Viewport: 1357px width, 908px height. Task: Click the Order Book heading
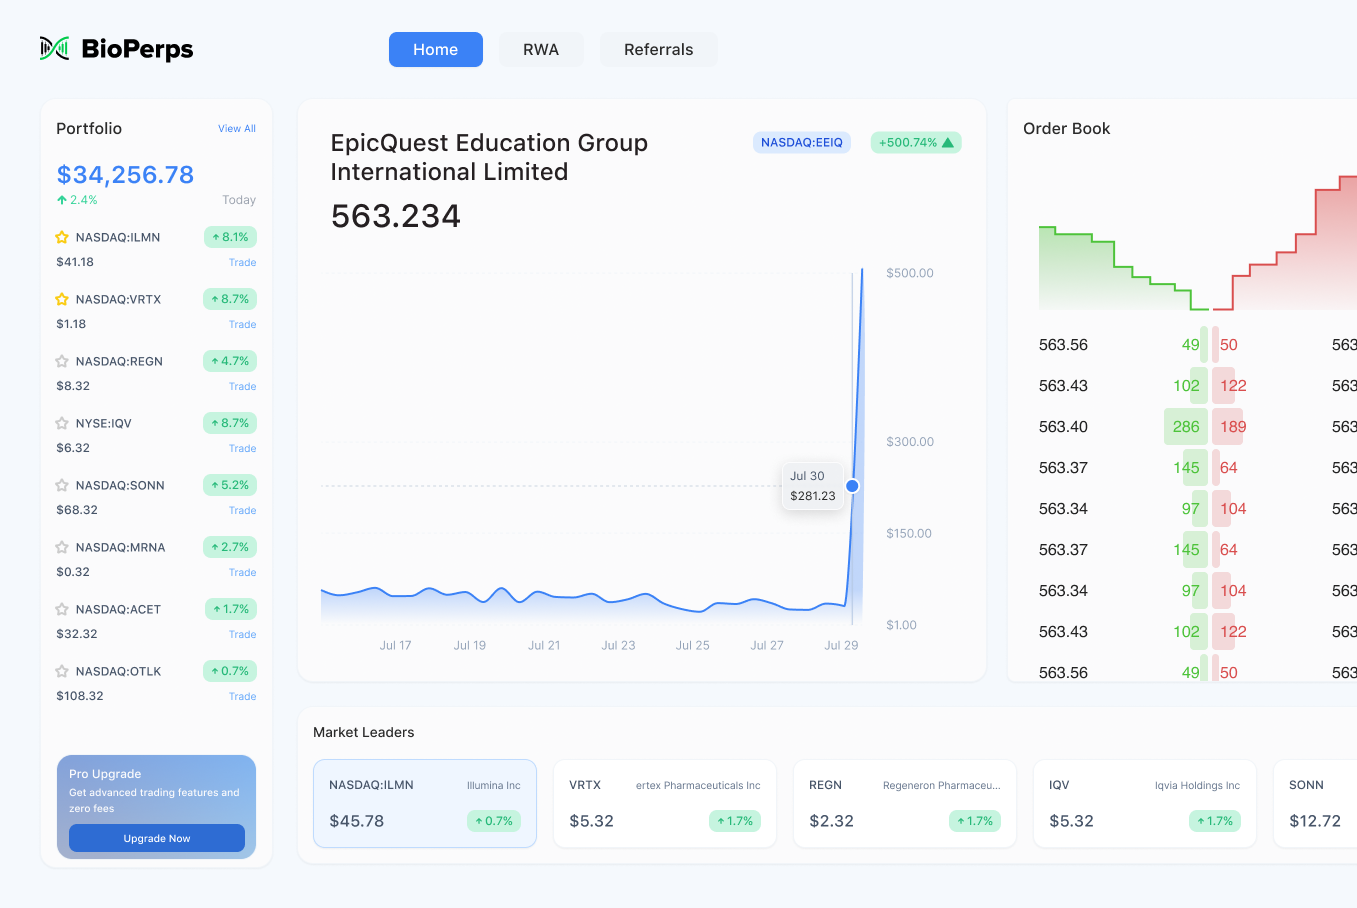1067,129
